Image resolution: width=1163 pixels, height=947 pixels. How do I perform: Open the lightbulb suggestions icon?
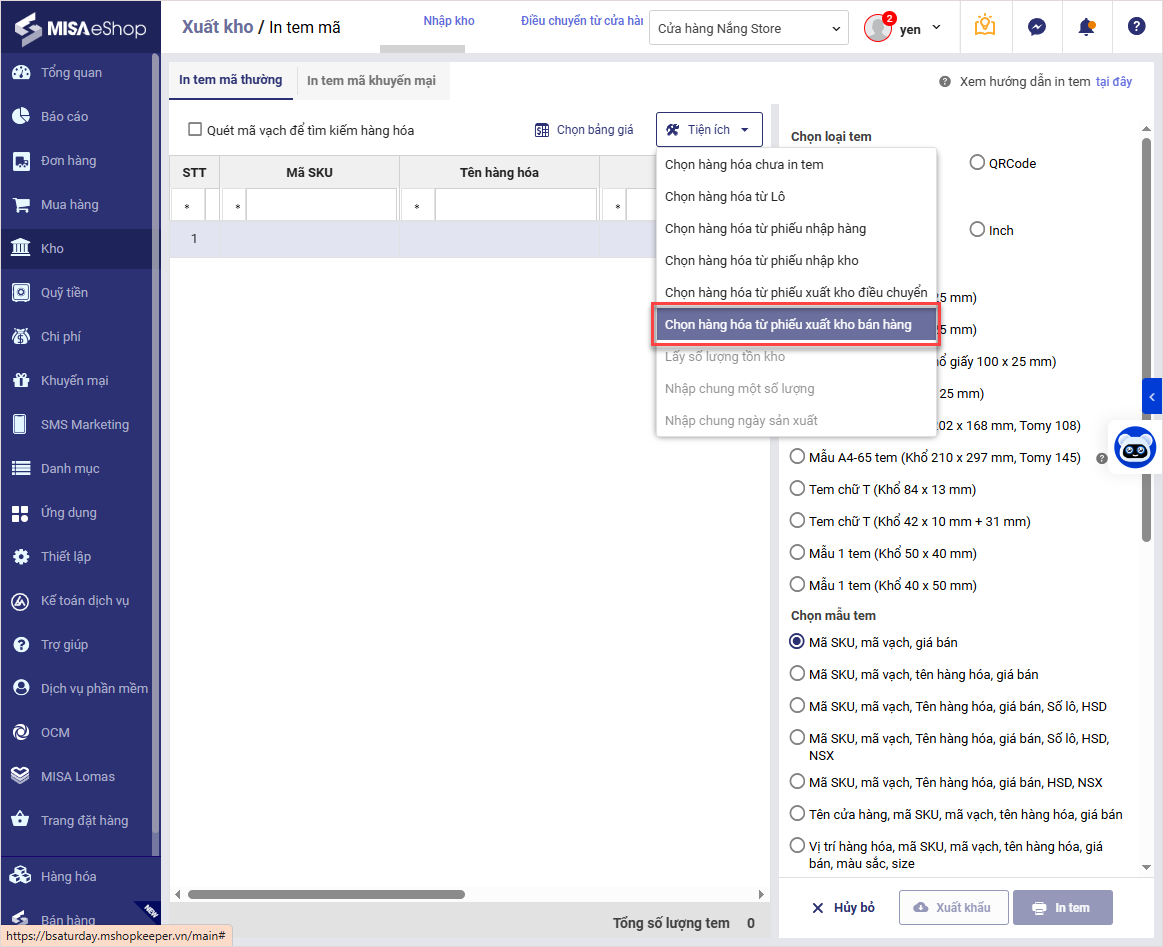click(x=984, y=27)
